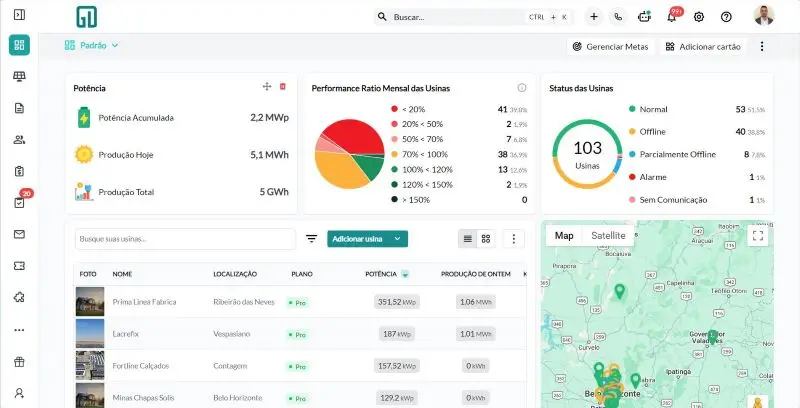This screenshot has height=408, width=800.
Task: Delete the Potência card with trash icon
Action: [283, 87]
